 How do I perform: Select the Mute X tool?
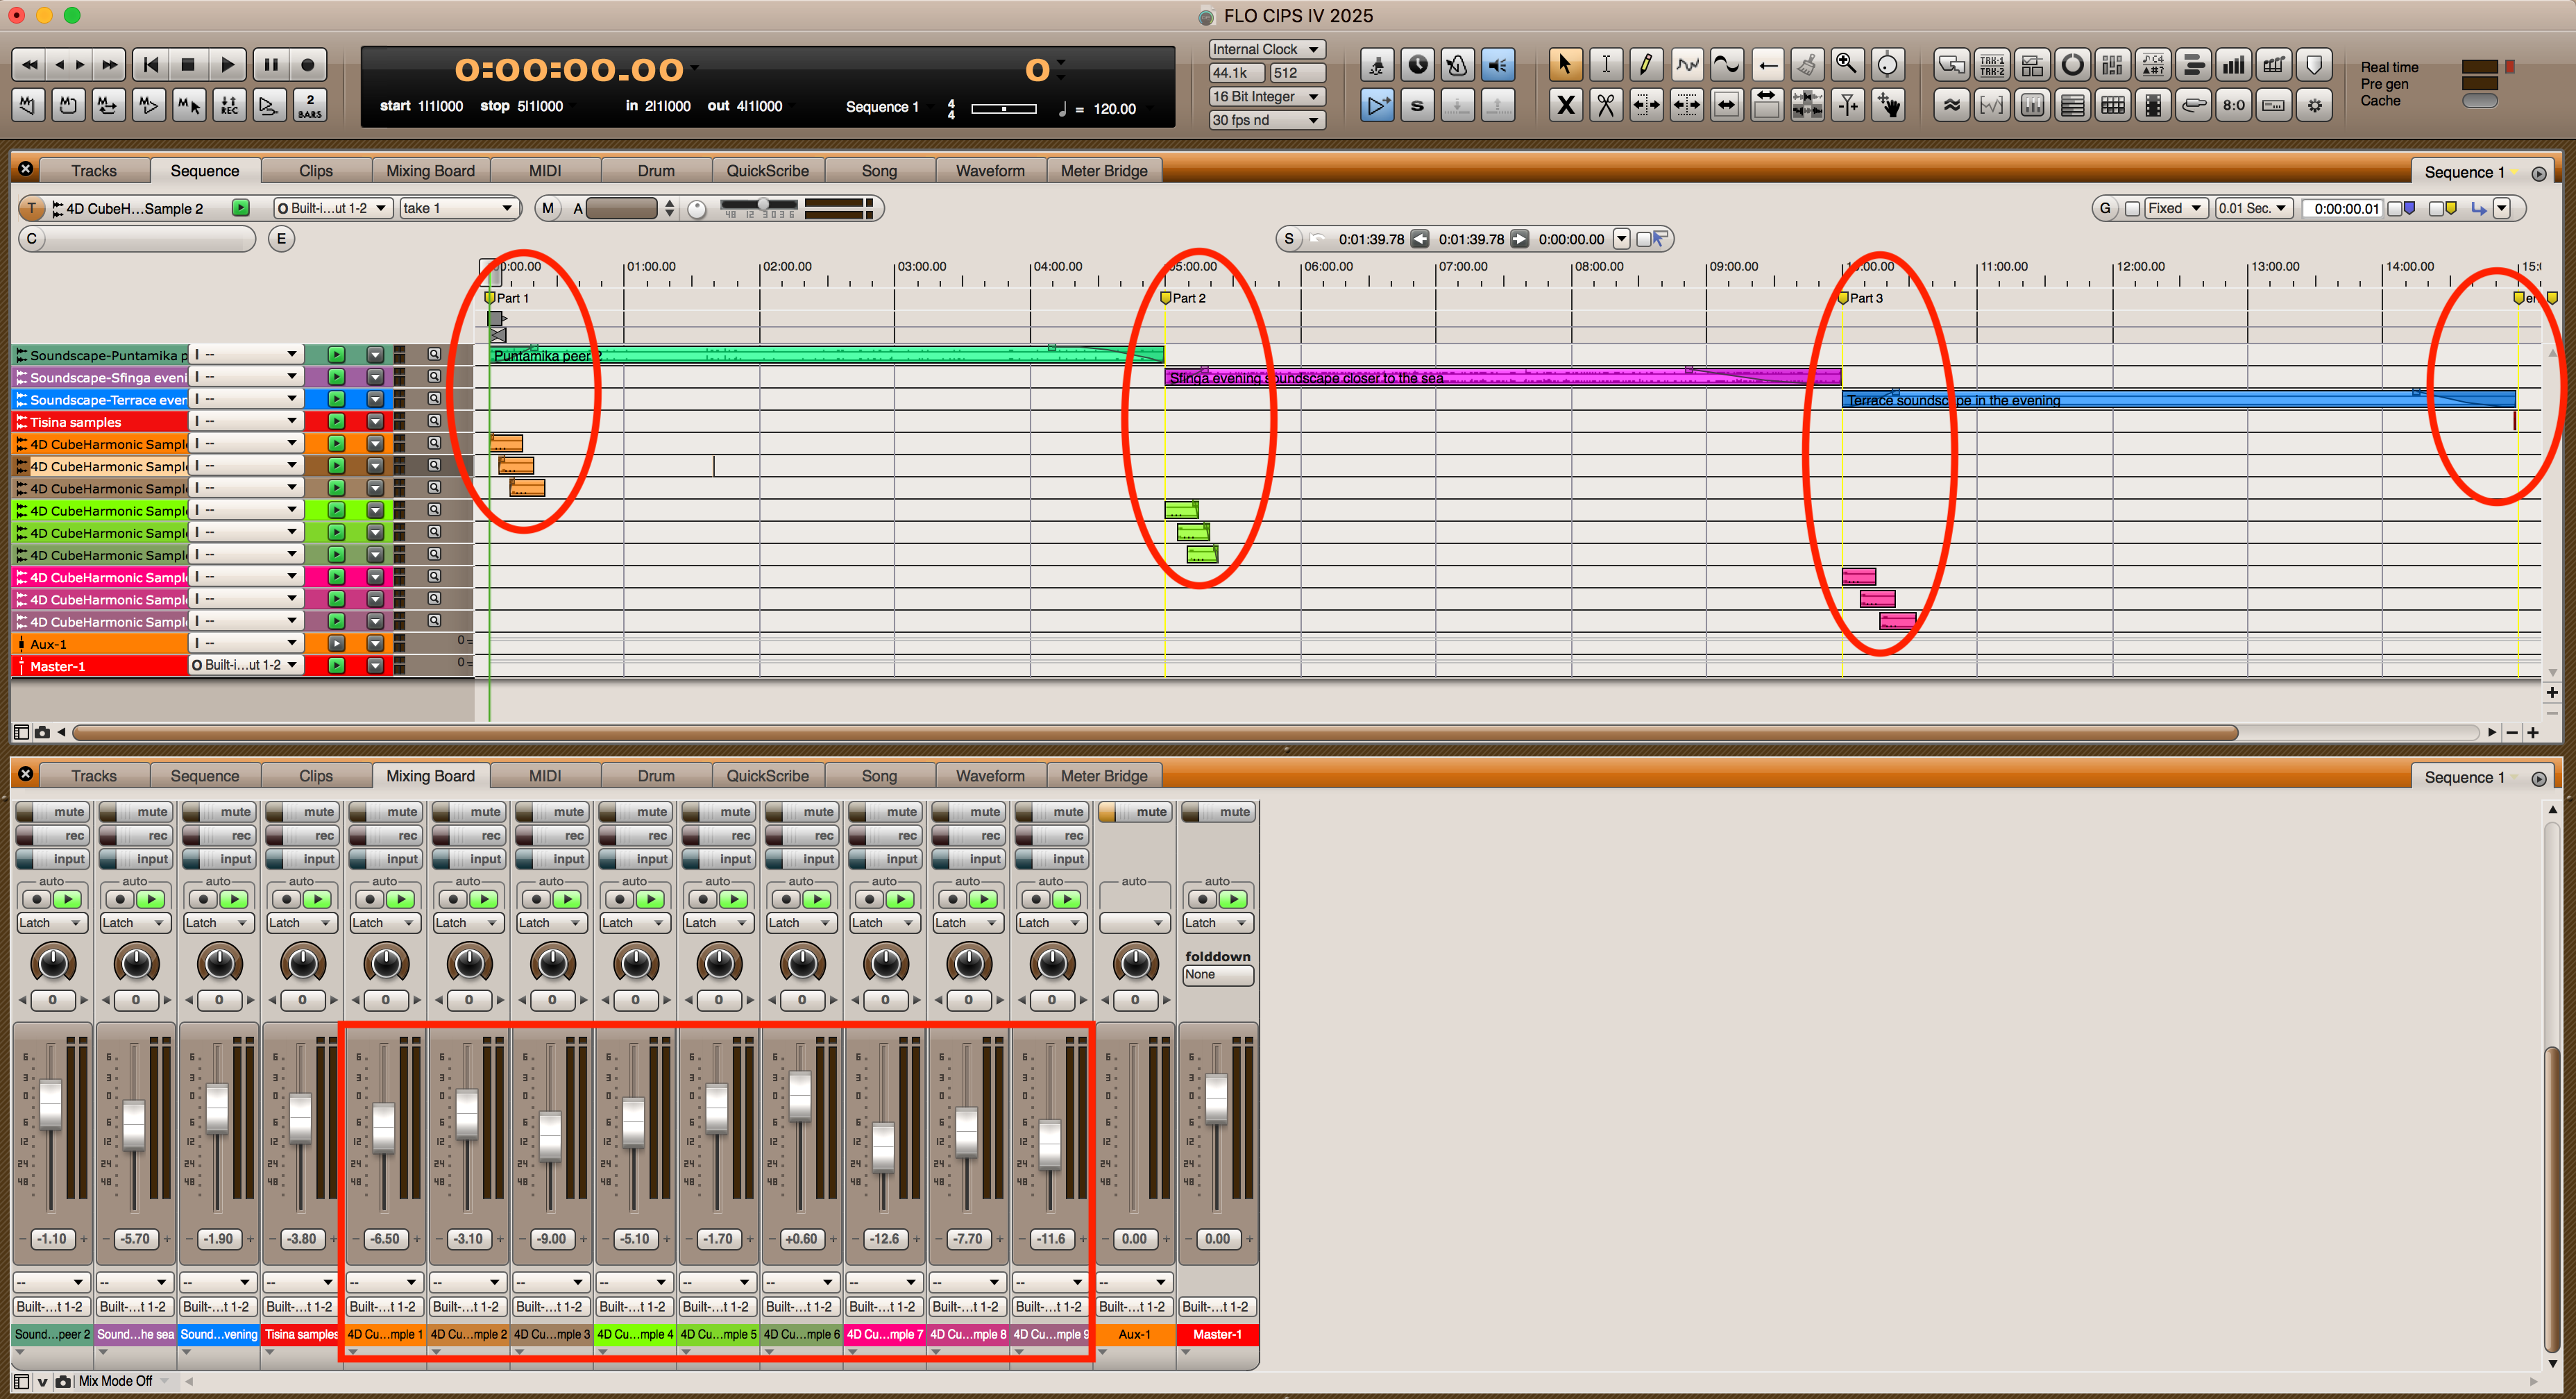coord(1565,105)
